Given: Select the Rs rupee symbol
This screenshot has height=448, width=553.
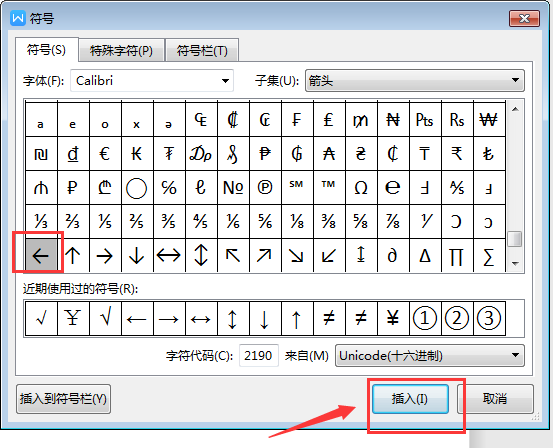Looking at the screenshot, I should click(457, 120).
